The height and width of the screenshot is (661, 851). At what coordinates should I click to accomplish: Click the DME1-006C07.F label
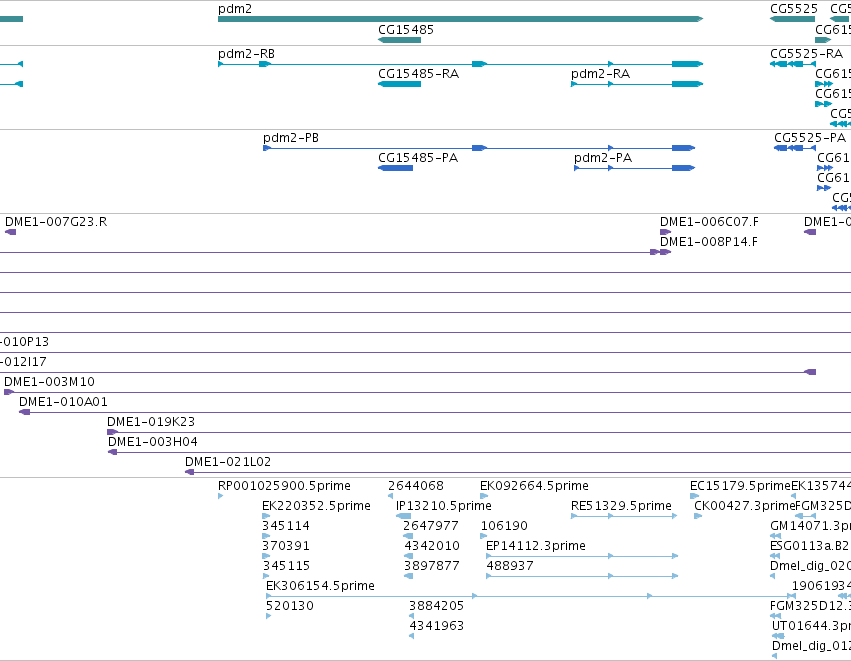pos(709,222)
